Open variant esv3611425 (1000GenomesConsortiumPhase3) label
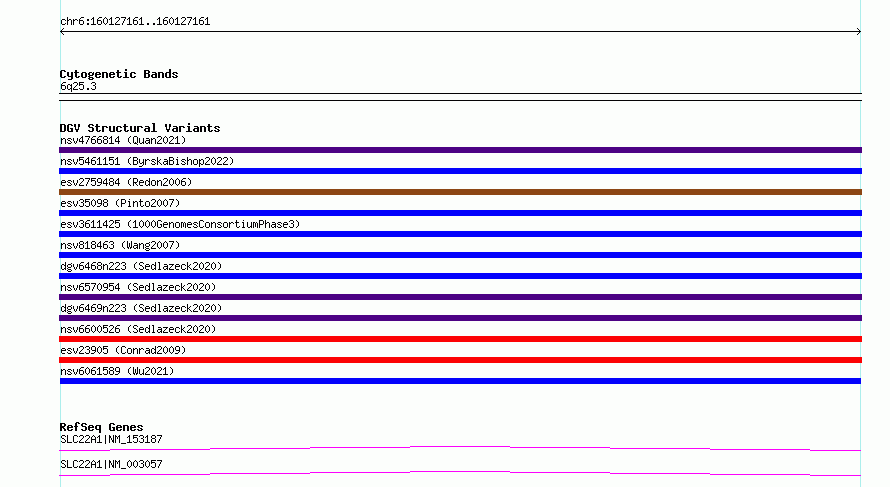 point(180,224)
